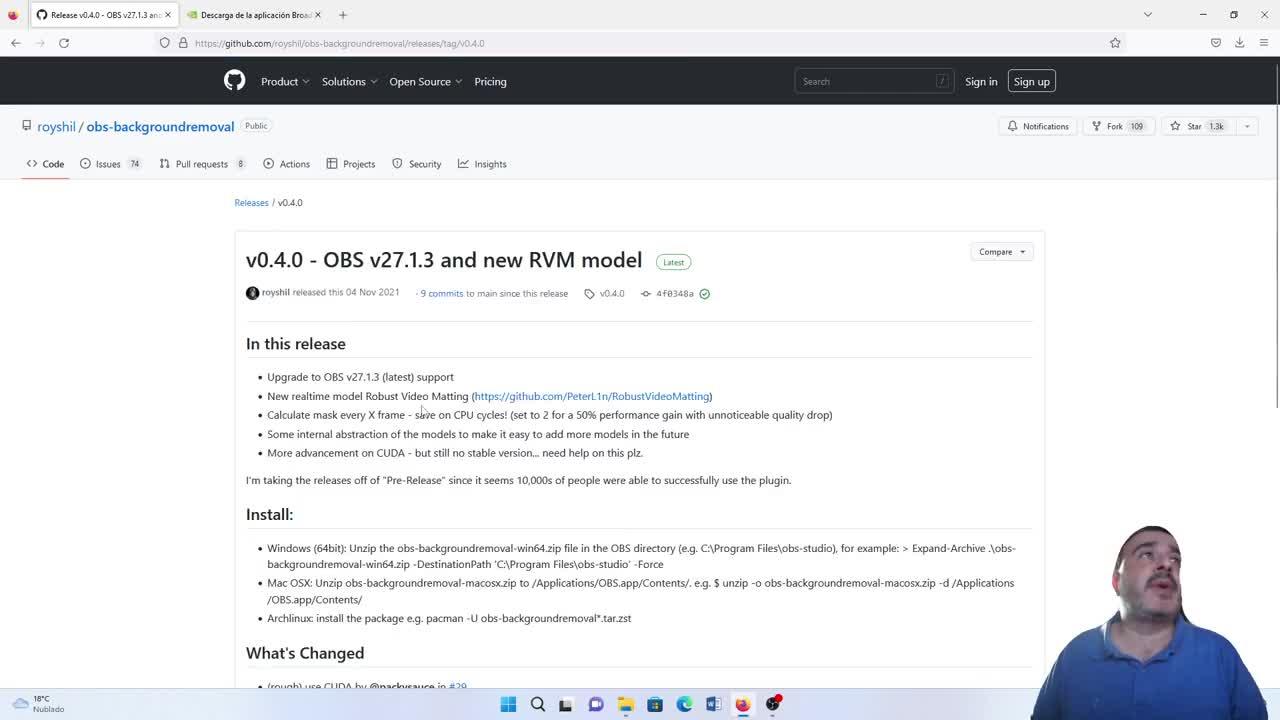Go to Releases in the breadcrumb
The image size is (1280, 720).
click(251, 203)
